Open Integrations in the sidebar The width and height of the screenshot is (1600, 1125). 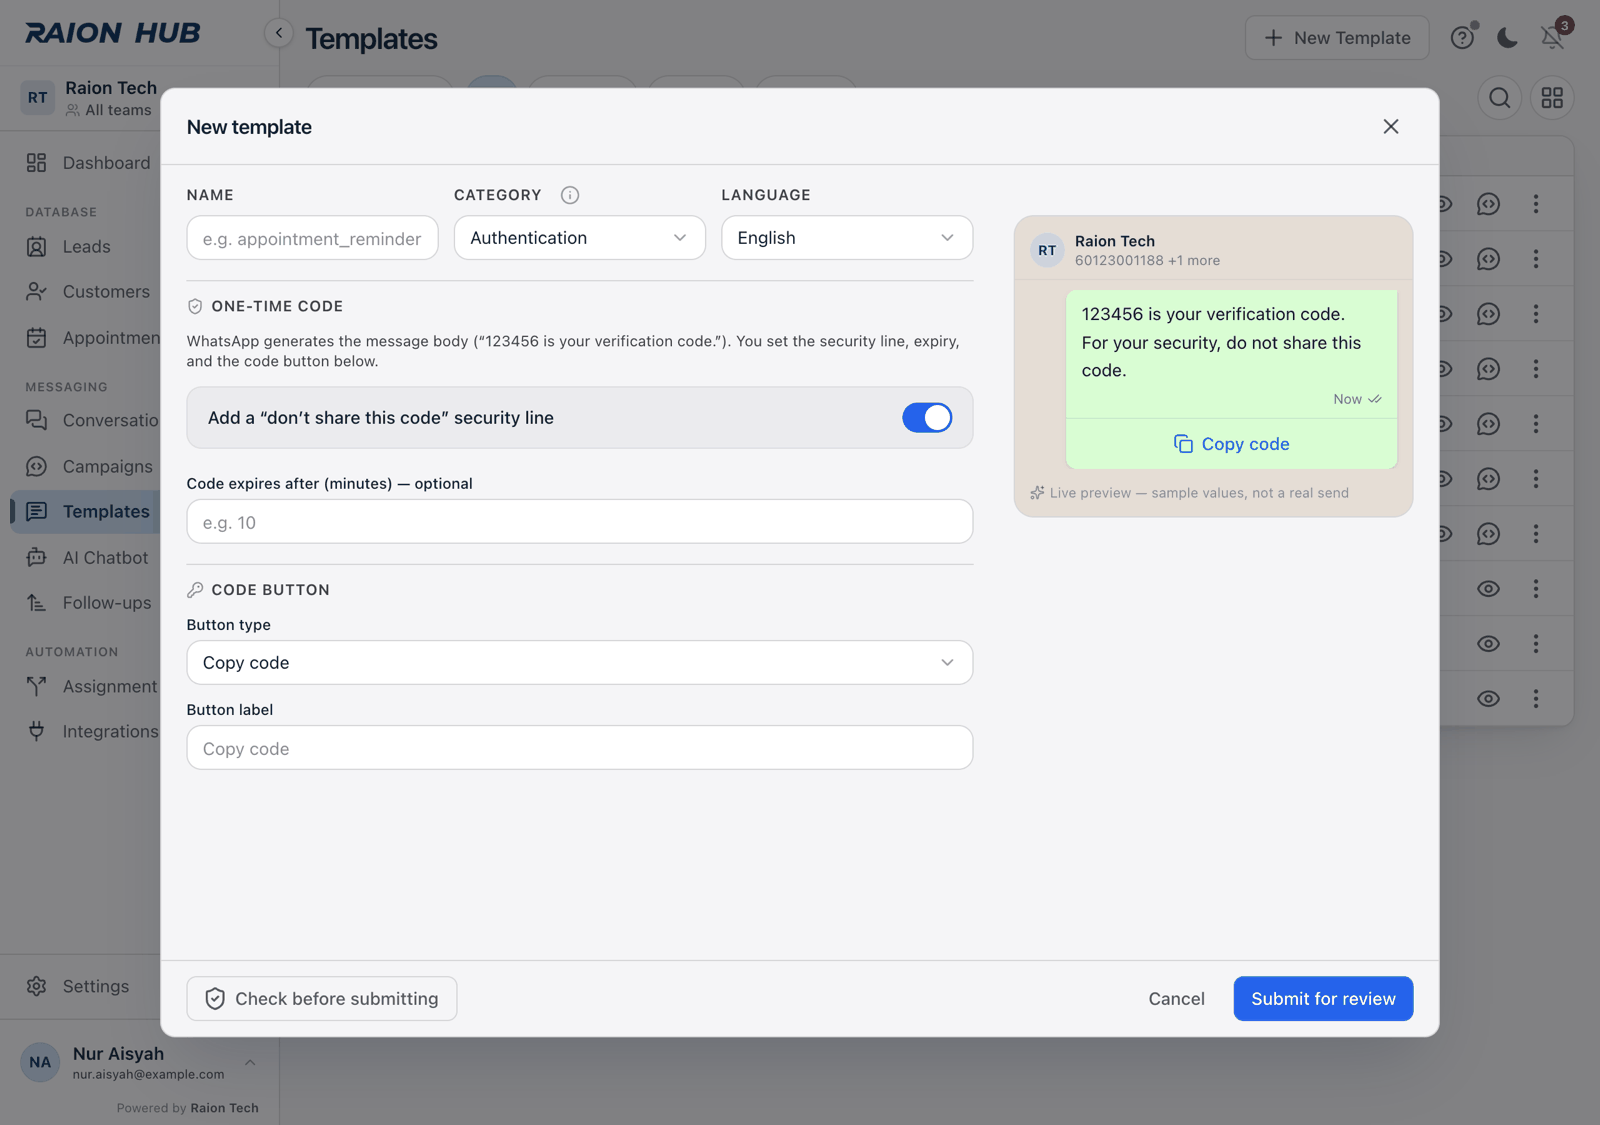click(x=92, y=732)
